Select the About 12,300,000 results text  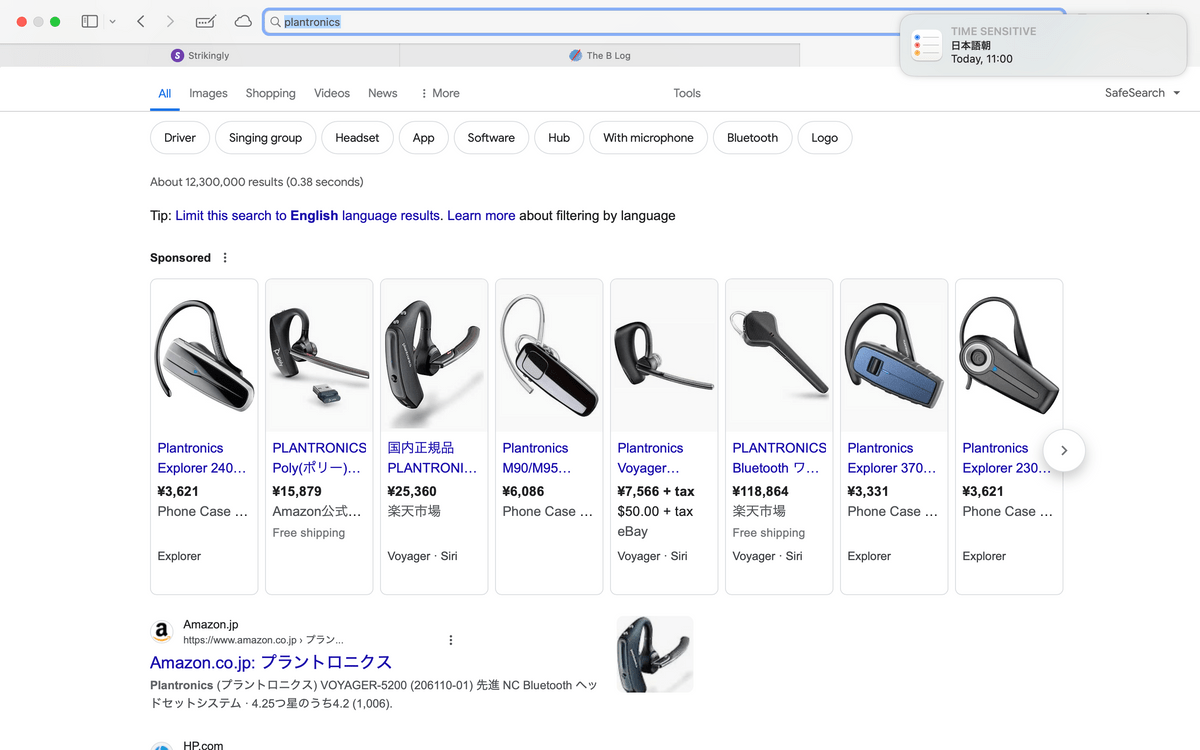[257, 182]
